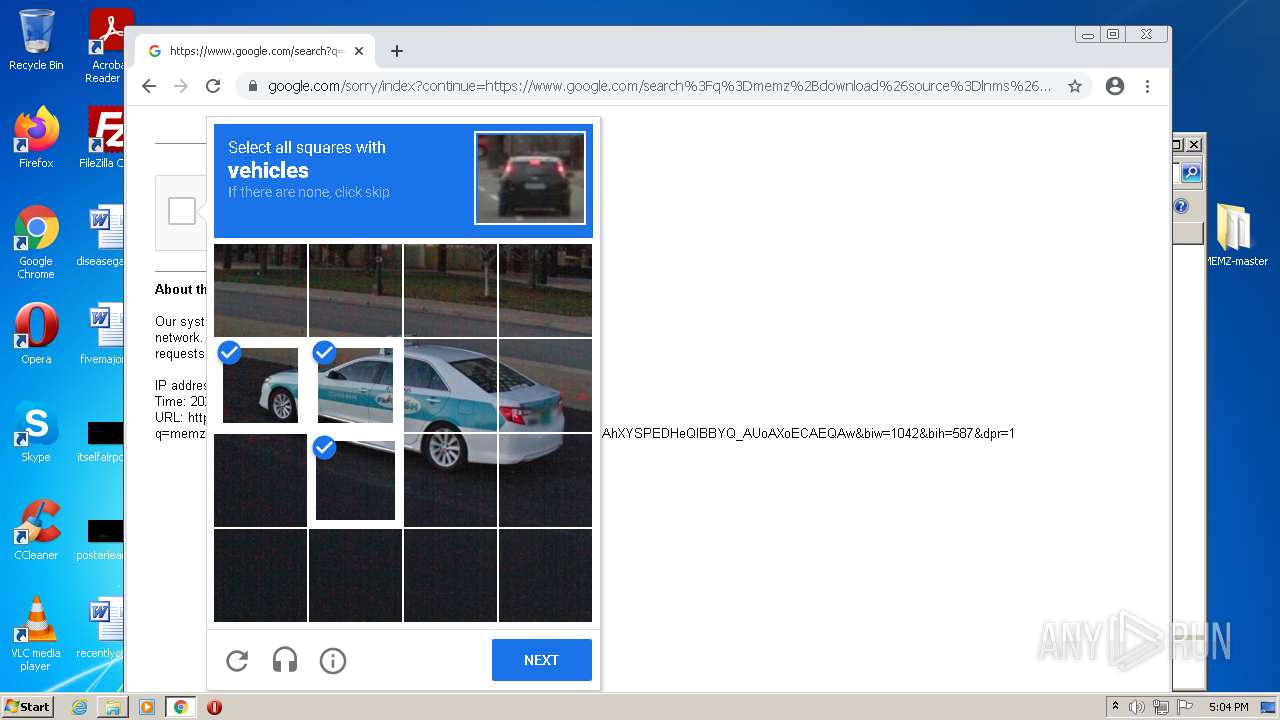
Task: Open diseasega Word document on desktop
Action: click(x=100, y=237)
